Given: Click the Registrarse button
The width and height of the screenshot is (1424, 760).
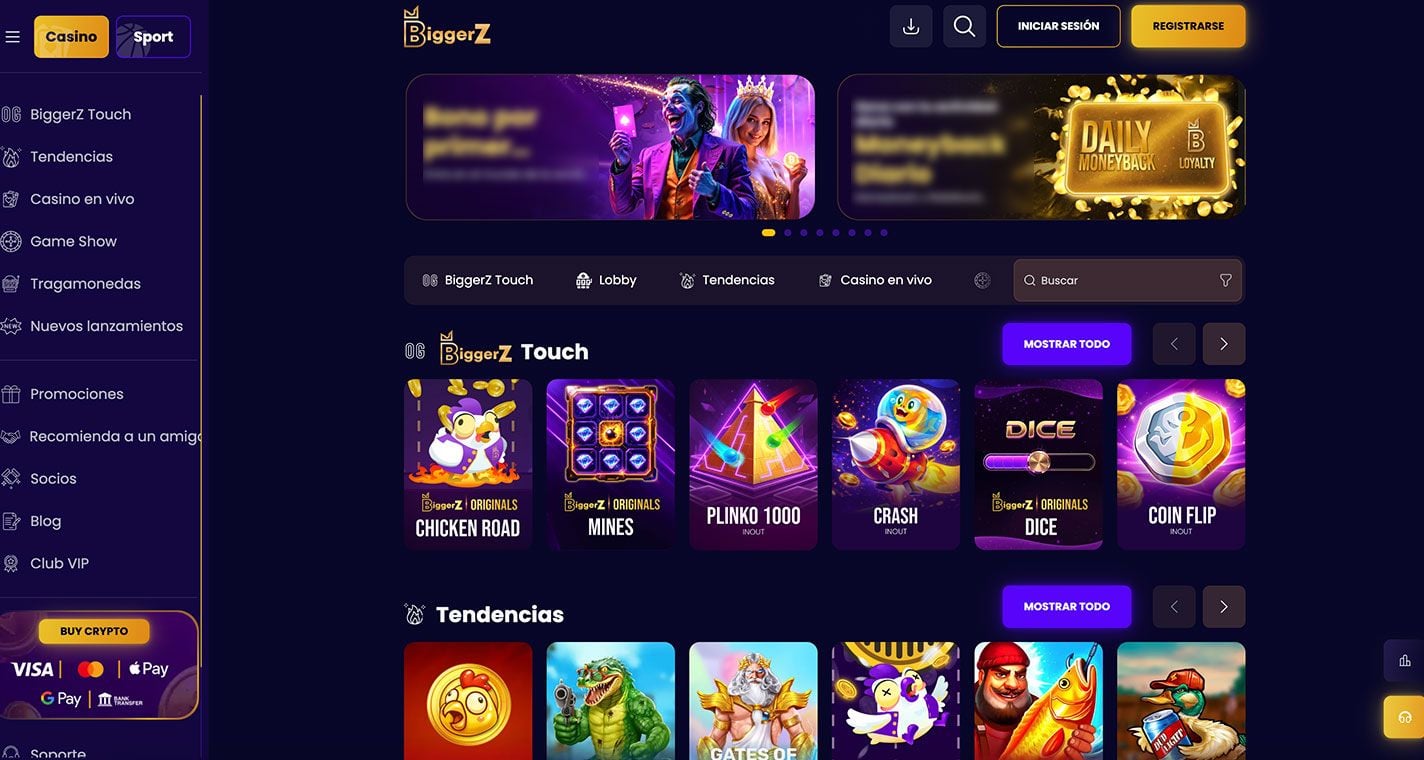Looking at the screenshot, I should click(1188, 27).
